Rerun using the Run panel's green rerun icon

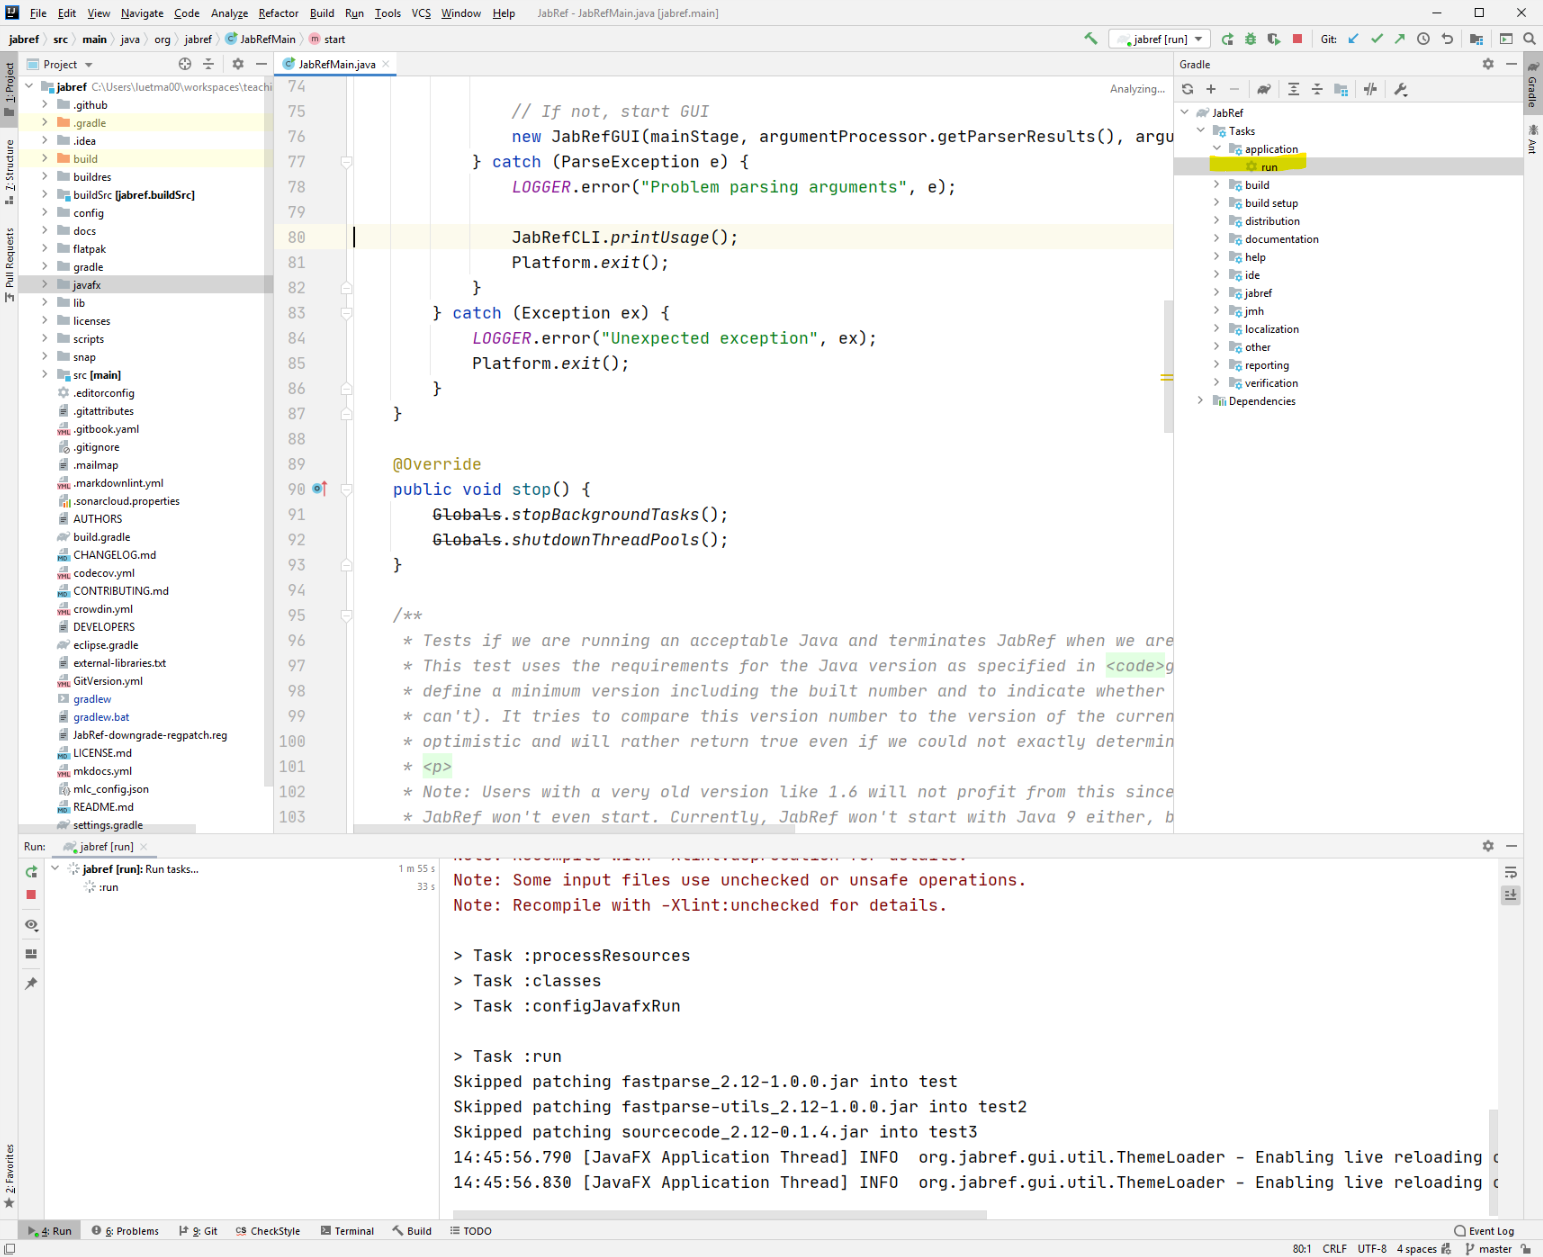pos(31,871)
